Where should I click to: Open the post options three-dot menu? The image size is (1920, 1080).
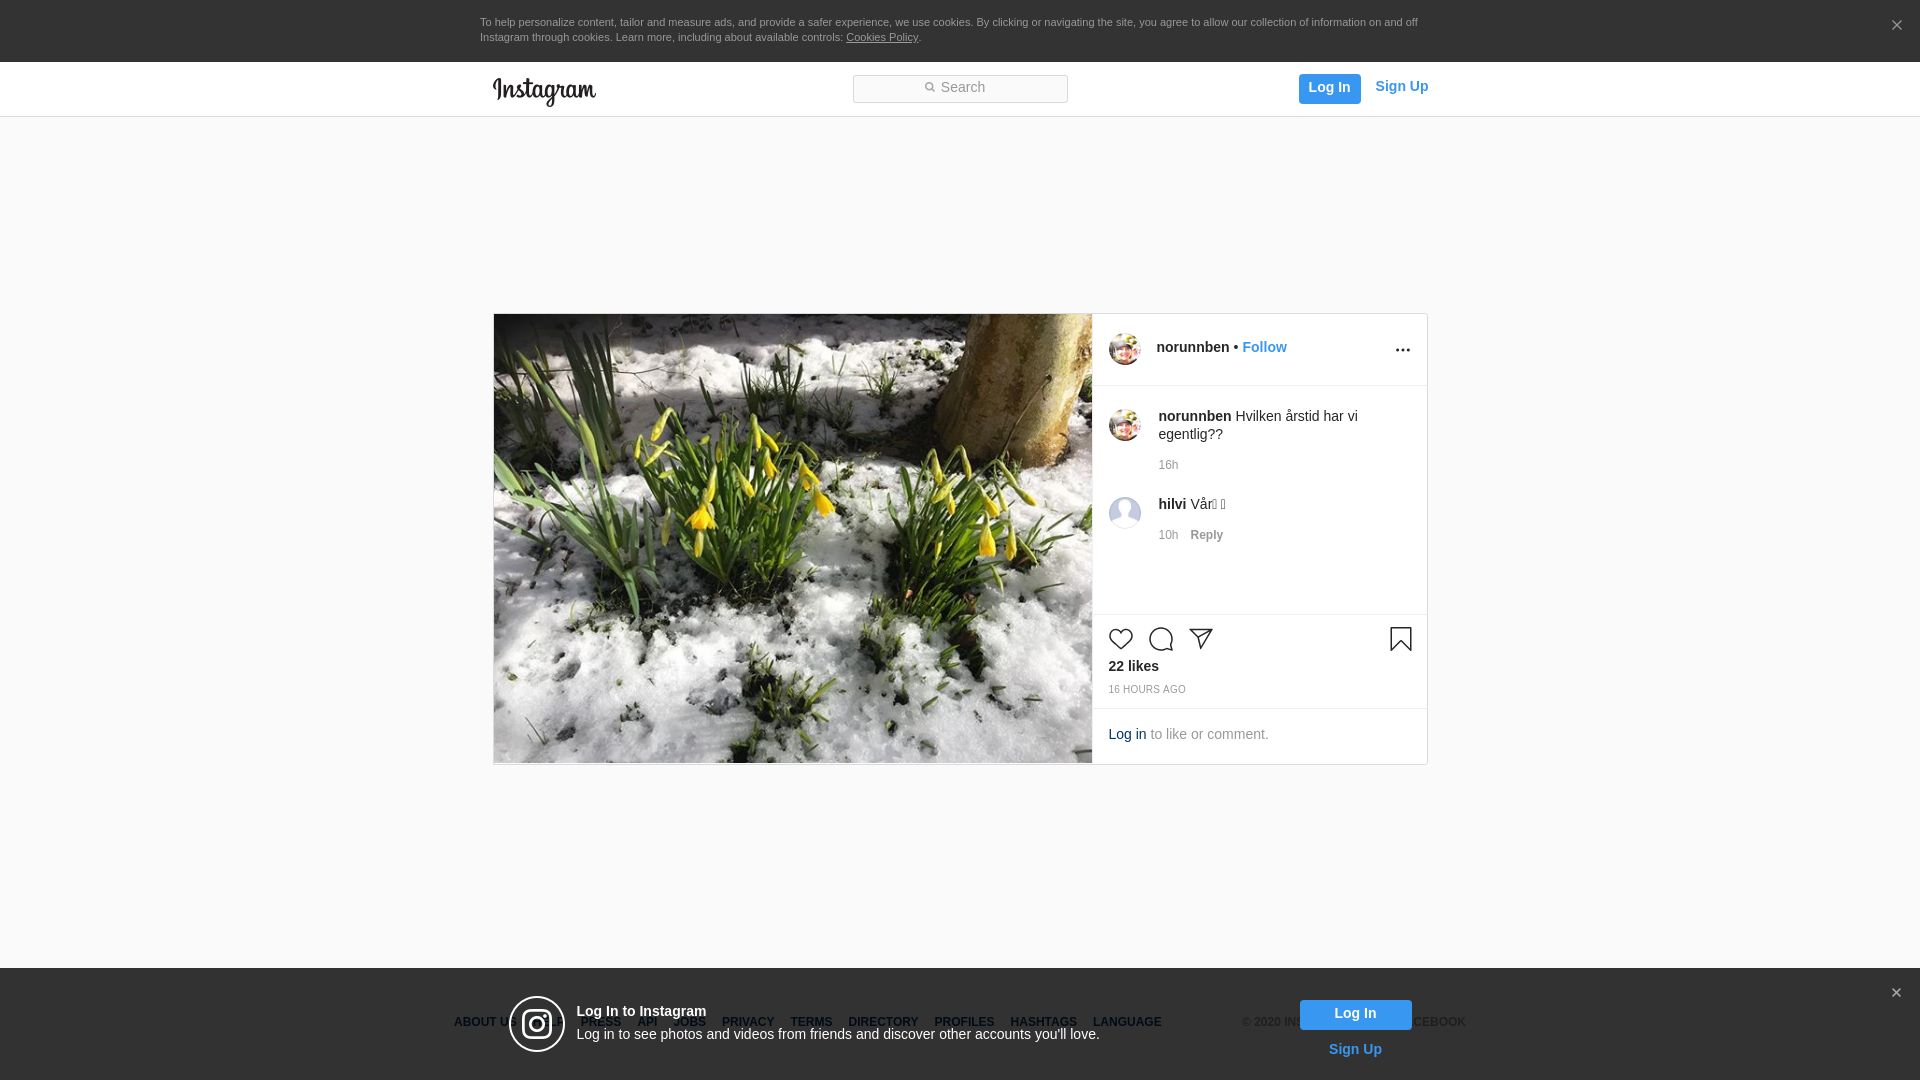[x=1402, y=350]
